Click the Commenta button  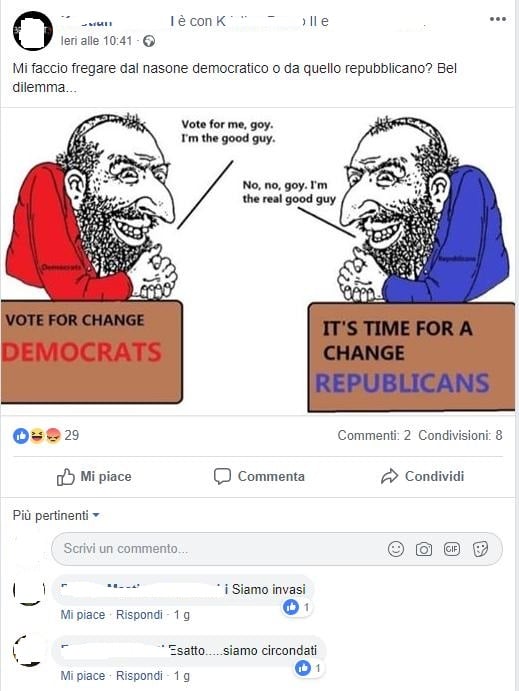pos(259,476)
